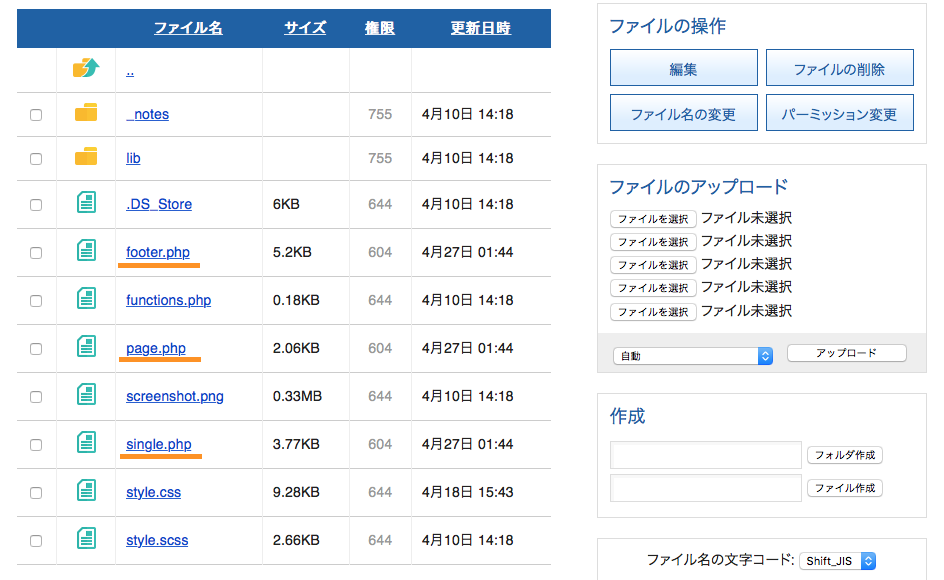Click the フォルダ作成 button
The width and height of the screenshot is (944, 580).
[x=845, y=455]
